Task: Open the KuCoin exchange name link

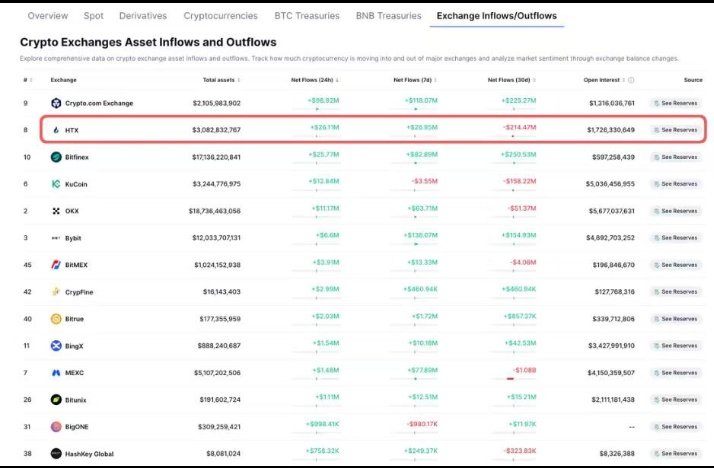Action: (76, 184)
